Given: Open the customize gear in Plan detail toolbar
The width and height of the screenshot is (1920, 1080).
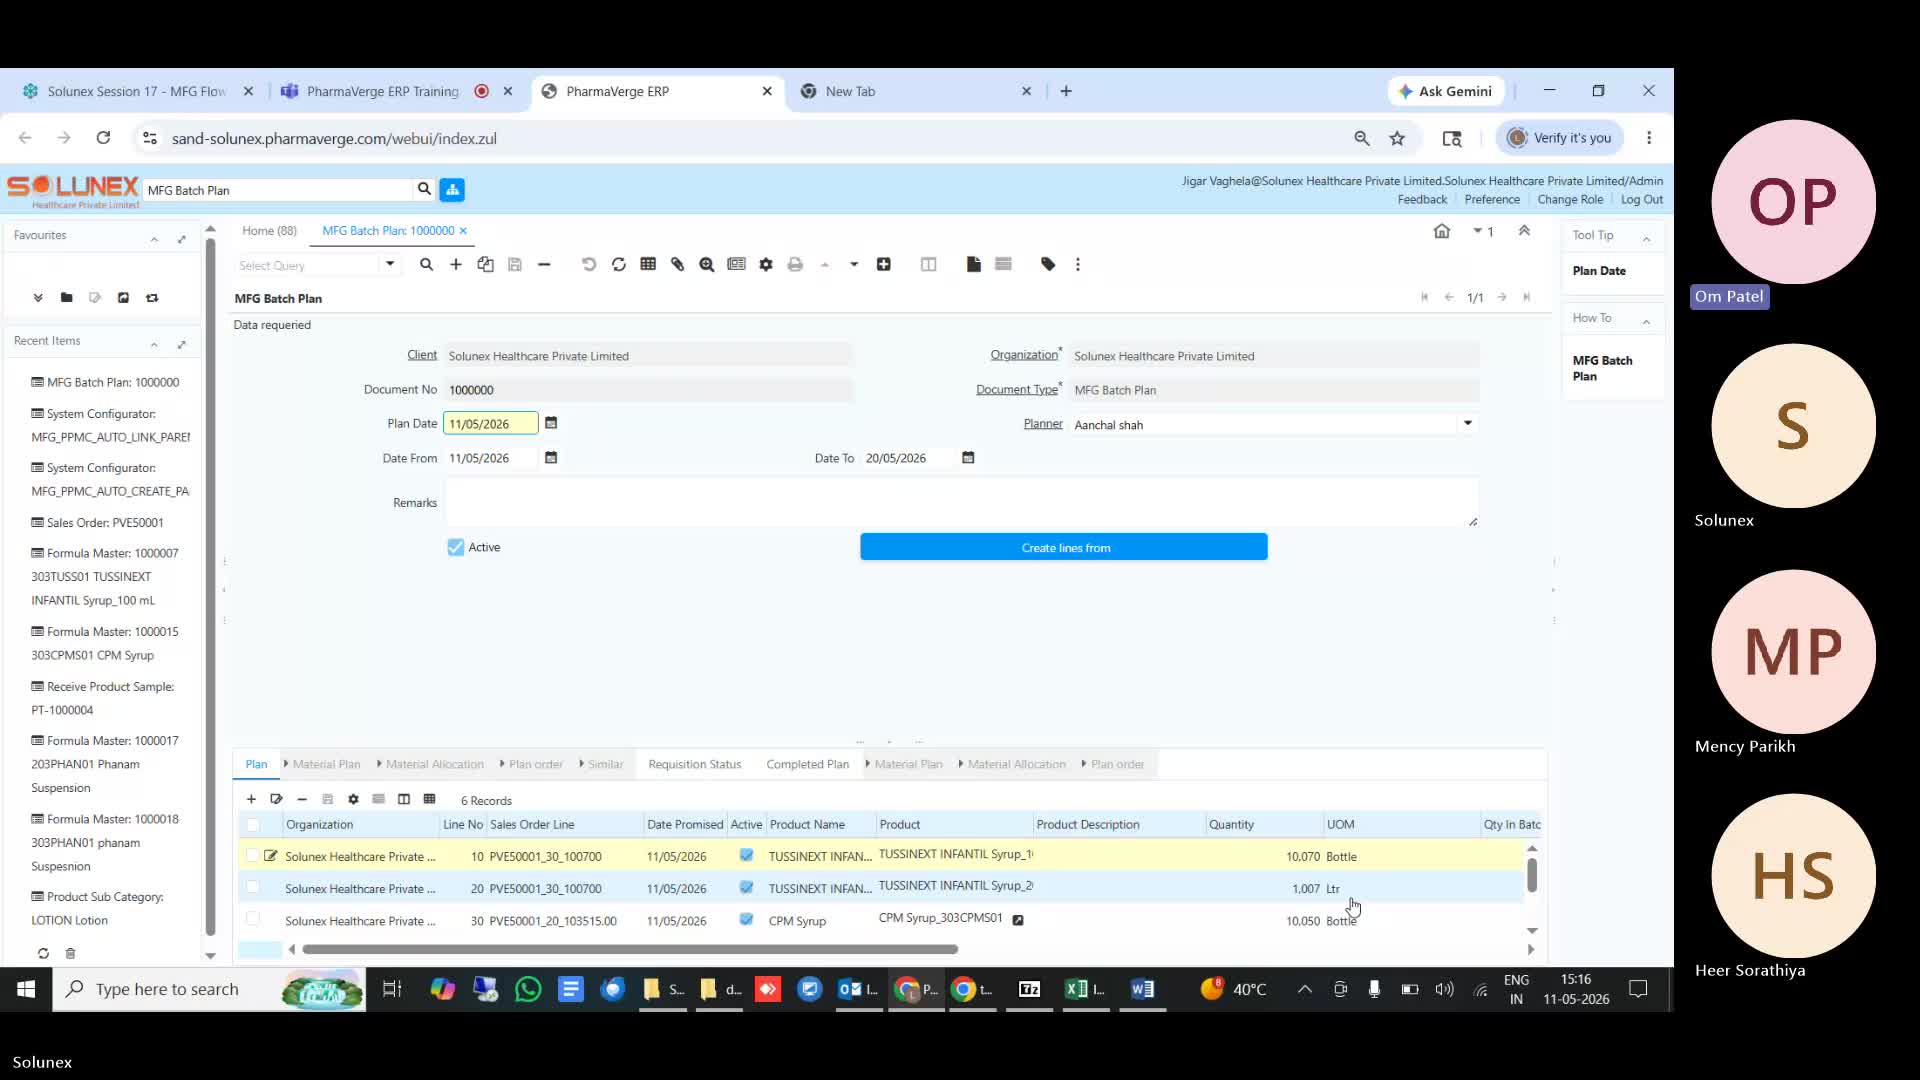Looking at the screenshot, I should (353, 800).
